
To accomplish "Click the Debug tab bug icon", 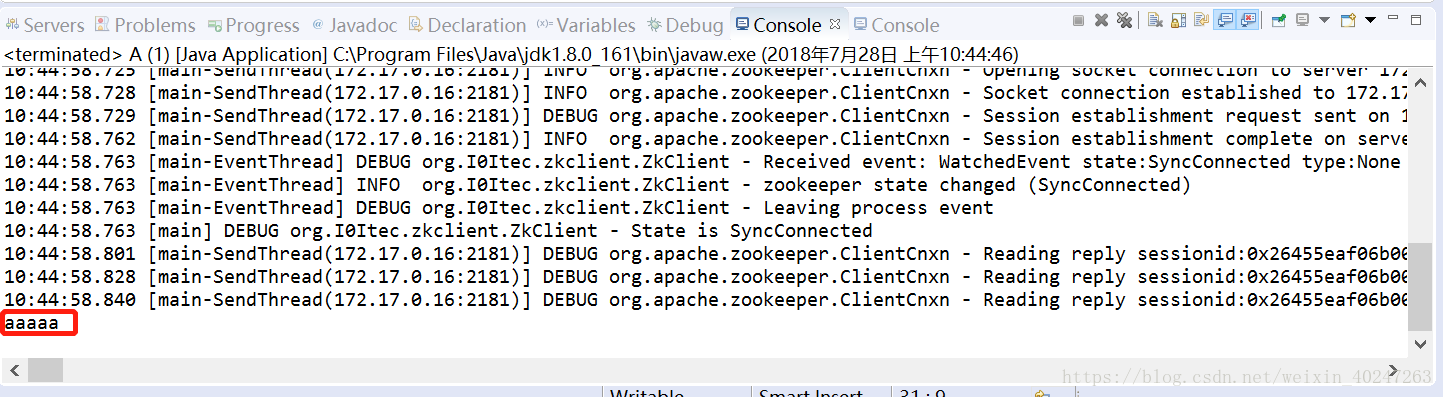I will click(654, 24).
